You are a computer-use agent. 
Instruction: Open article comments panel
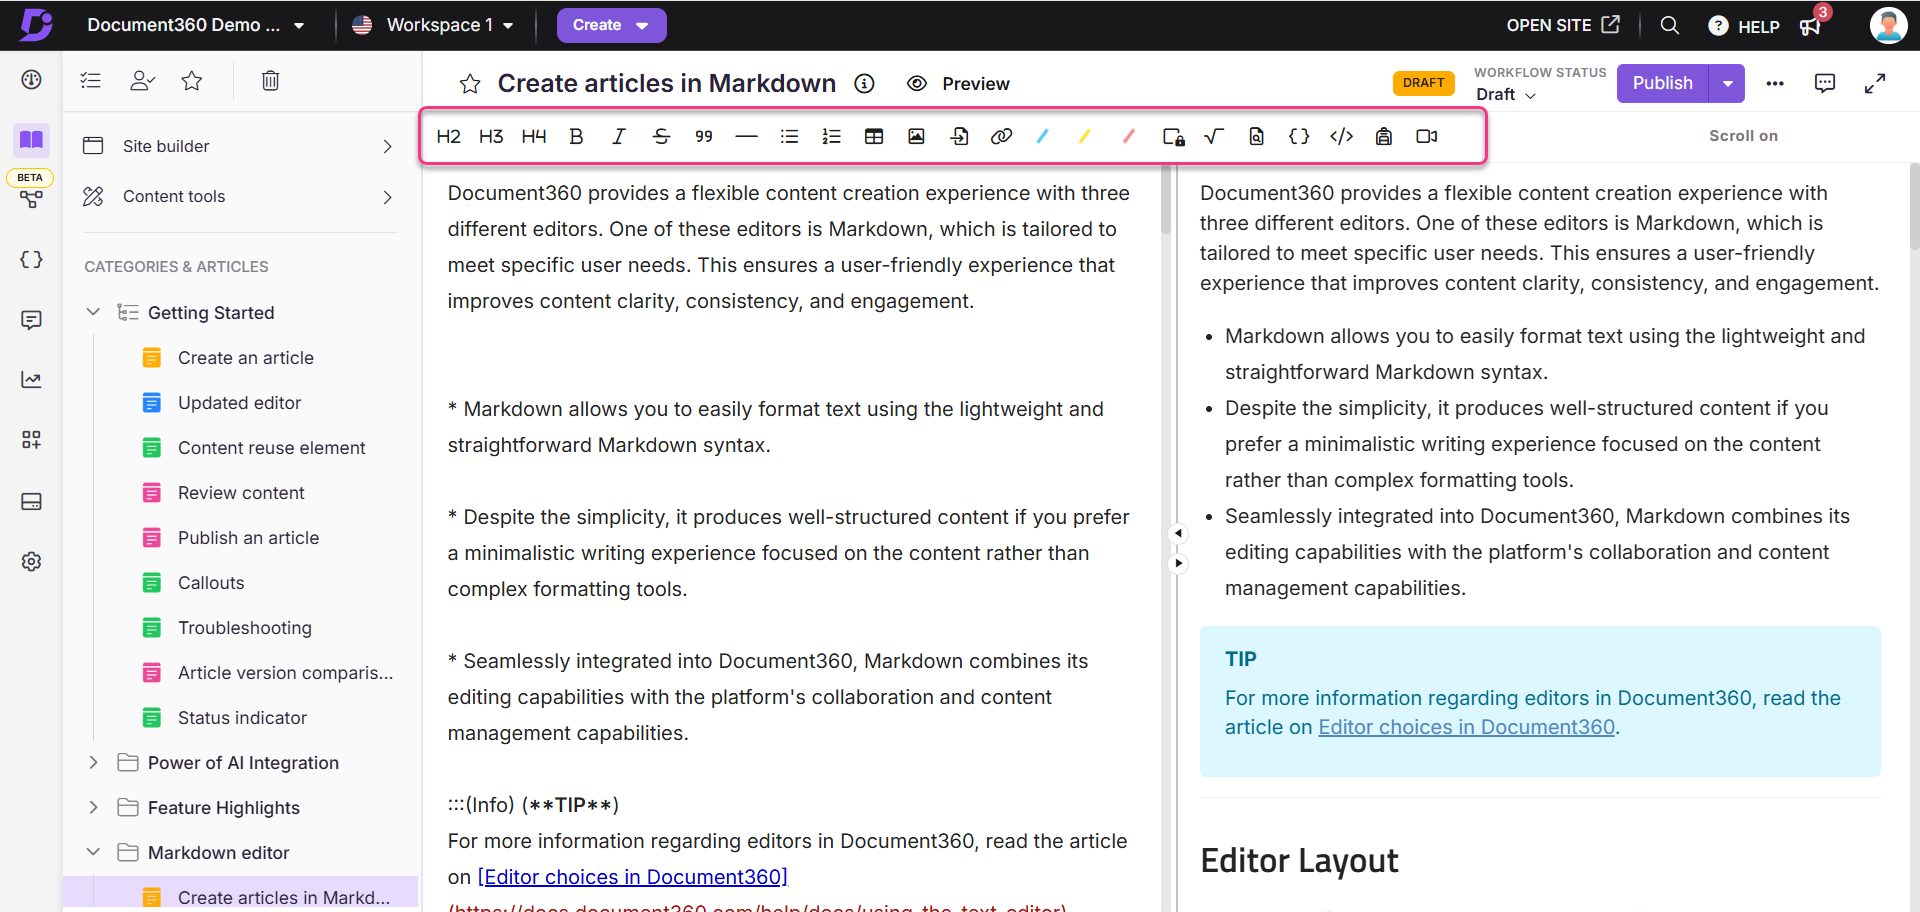[x=1825, y=83]
